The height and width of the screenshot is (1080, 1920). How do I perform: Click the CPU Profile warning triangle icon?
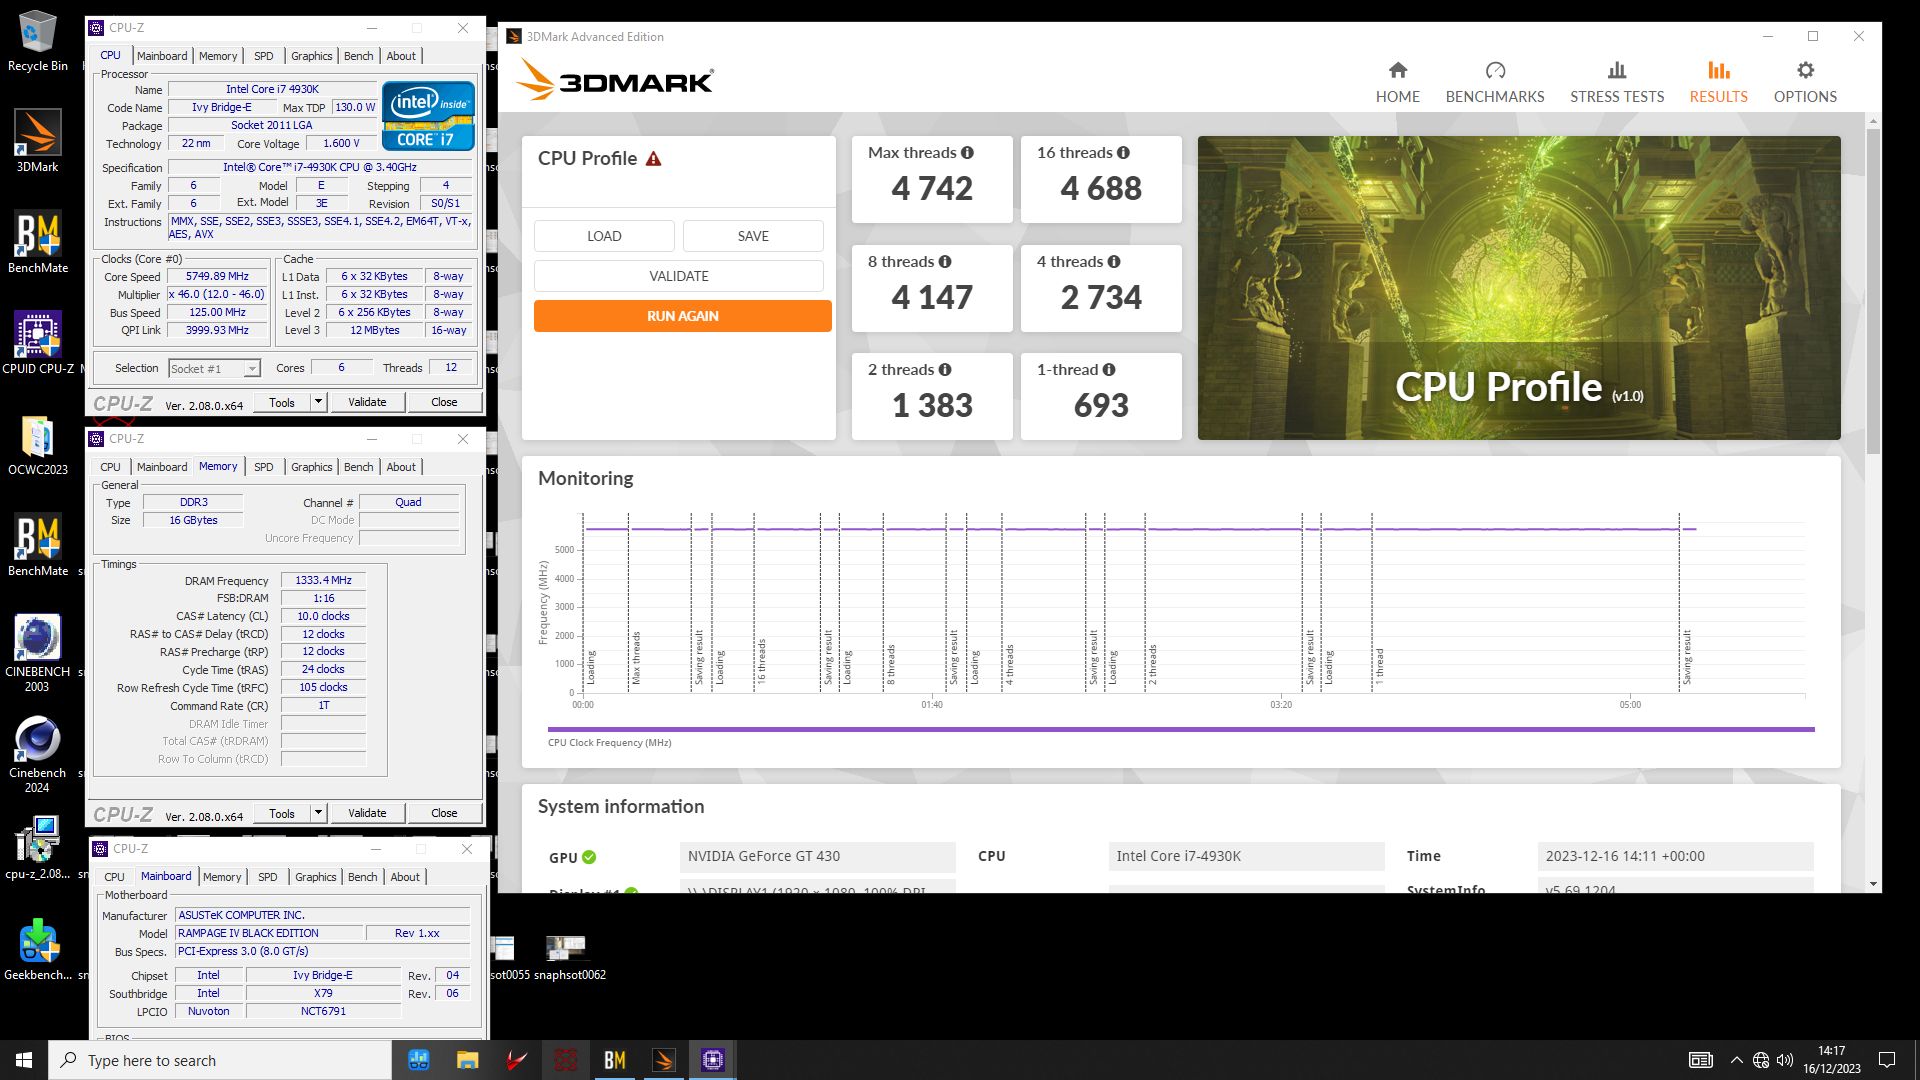(x=653, y=159)
